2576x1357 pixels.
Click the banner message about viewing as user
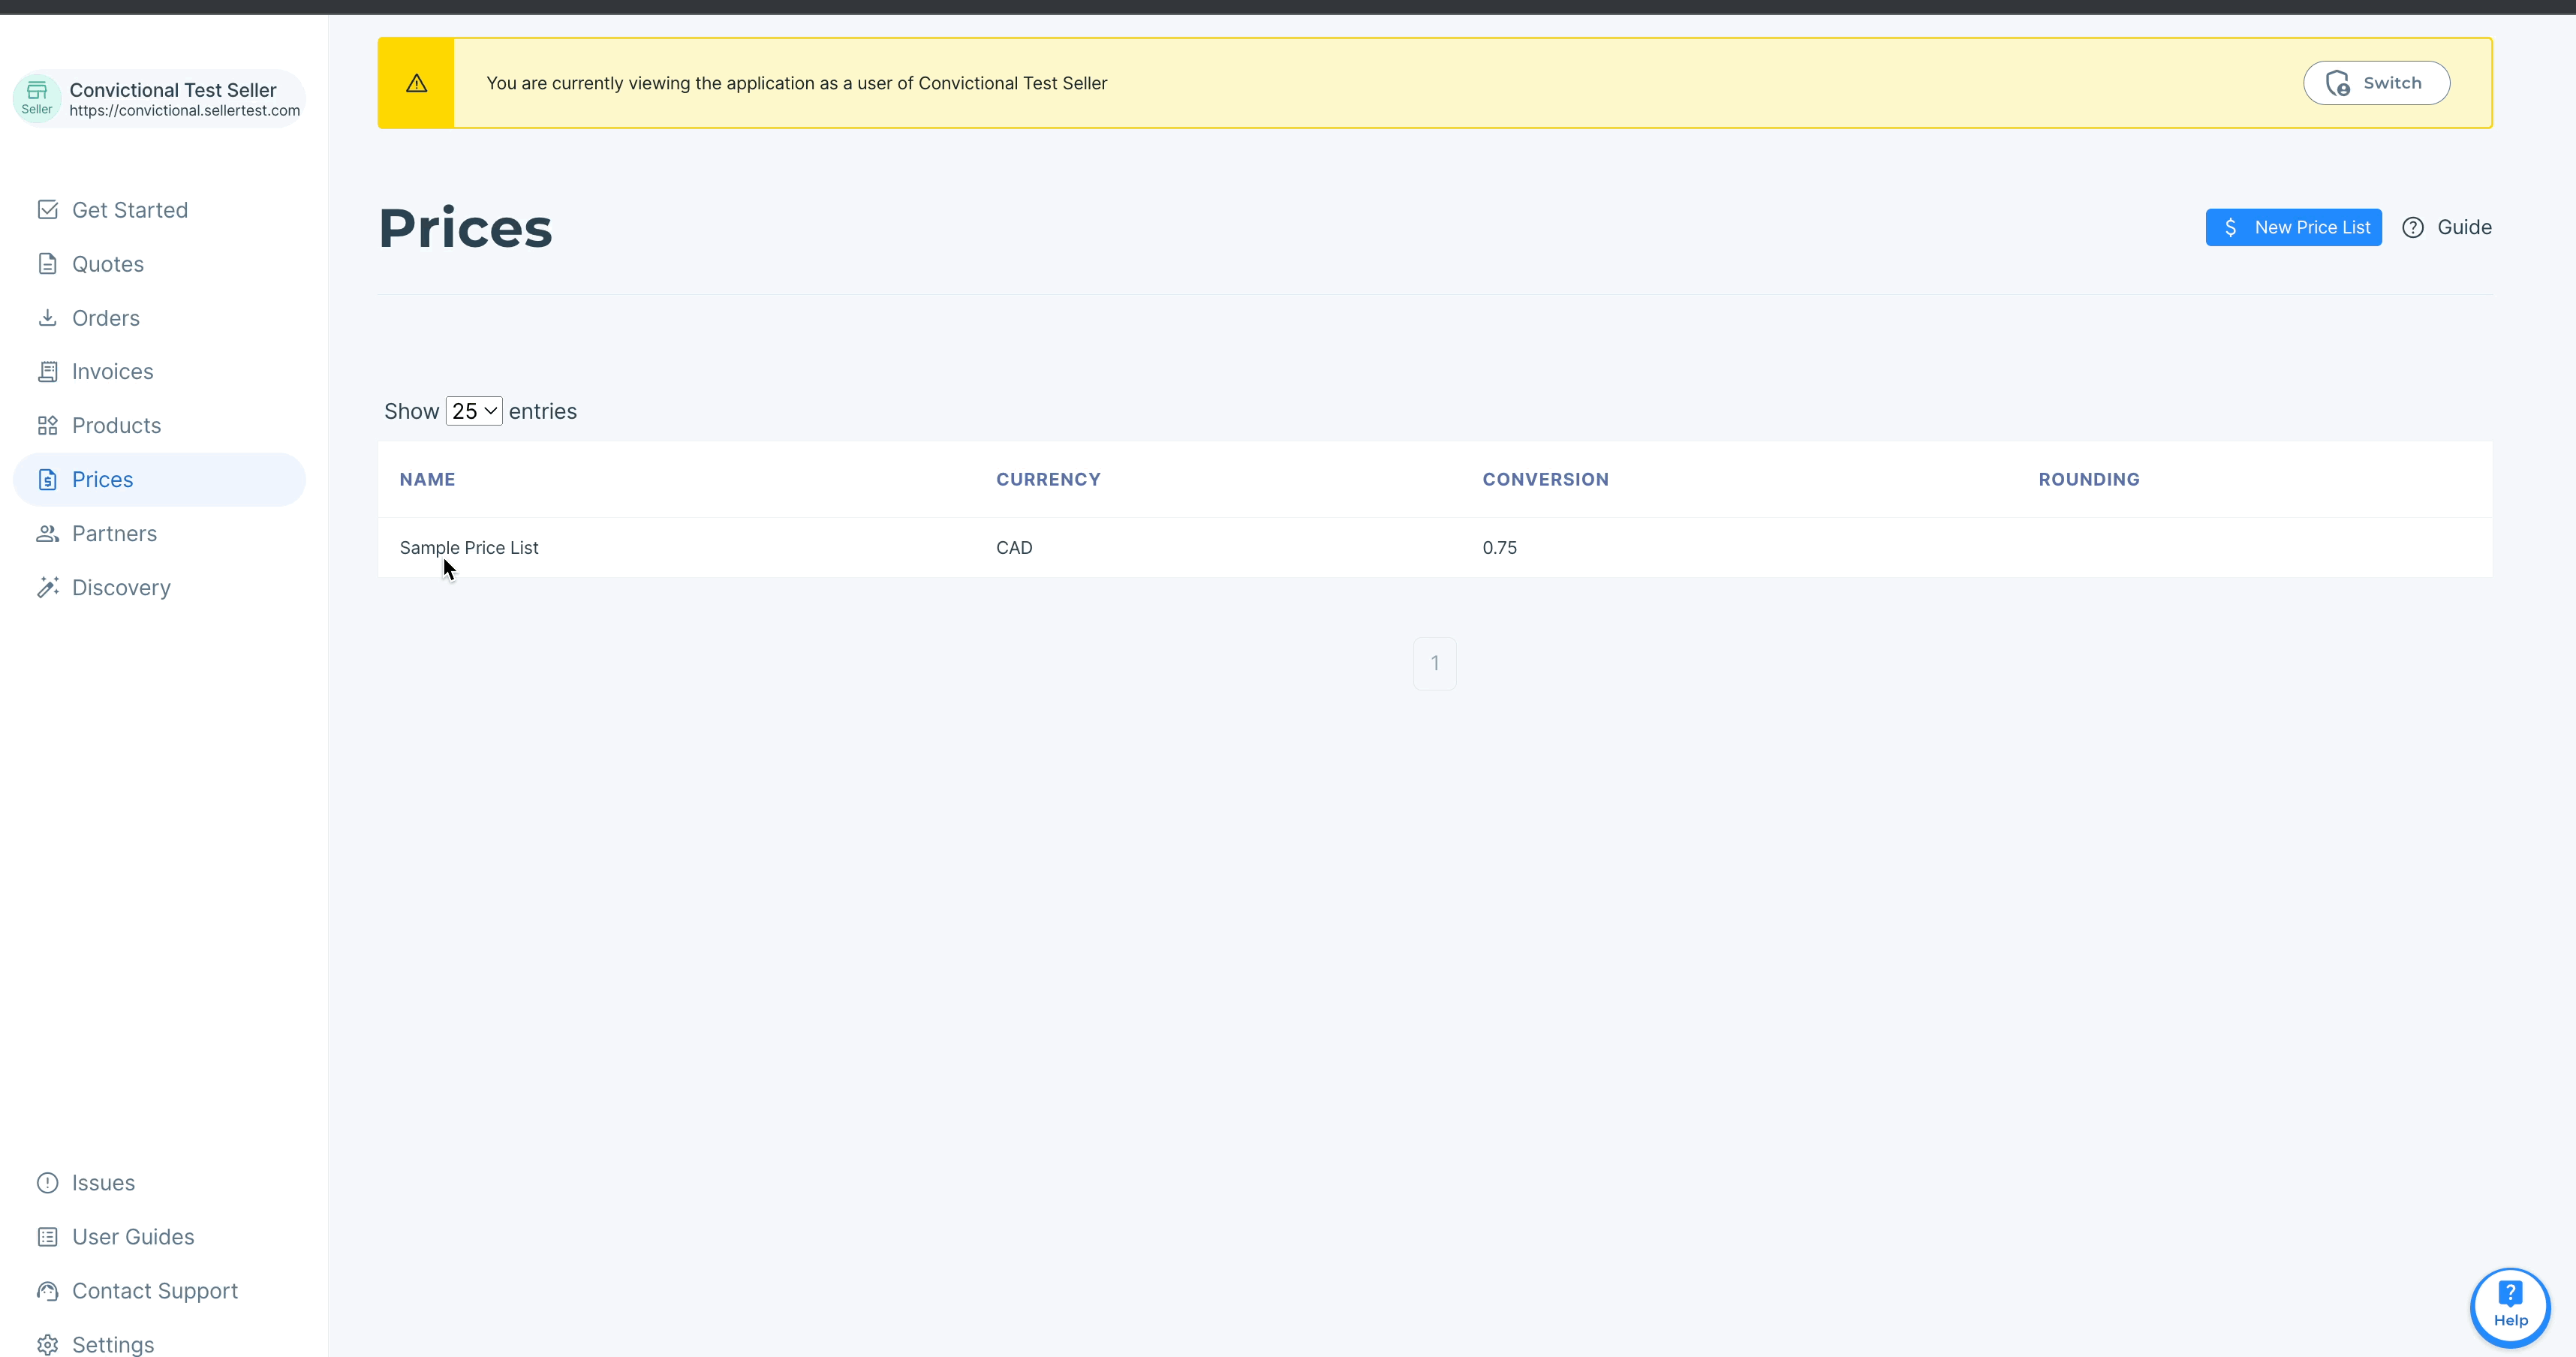pyautogui.click(x=796, y=83)
